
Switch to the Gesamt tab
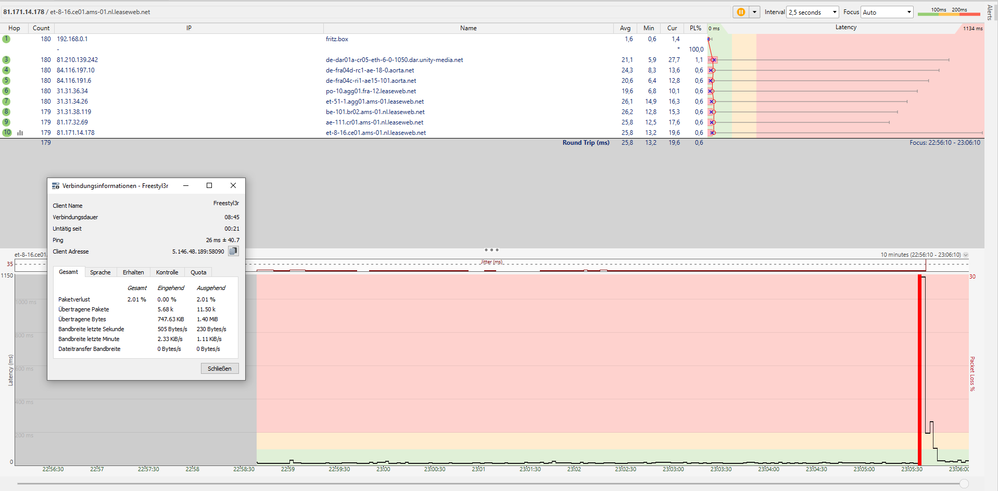click(69, 272)
